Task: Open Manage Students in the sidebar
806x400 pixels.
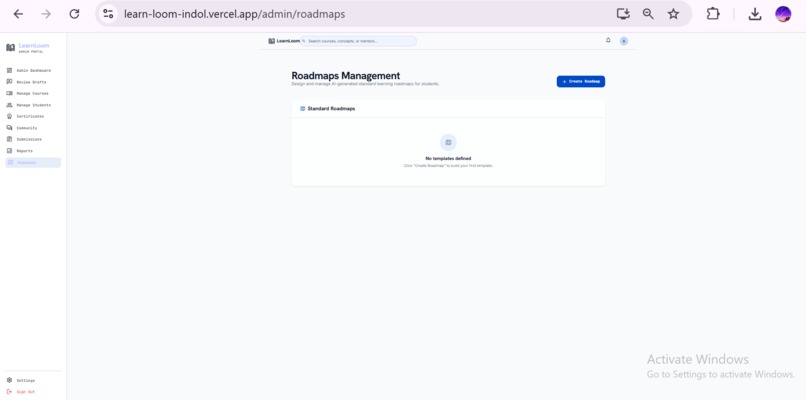Action: click(33, 105)
